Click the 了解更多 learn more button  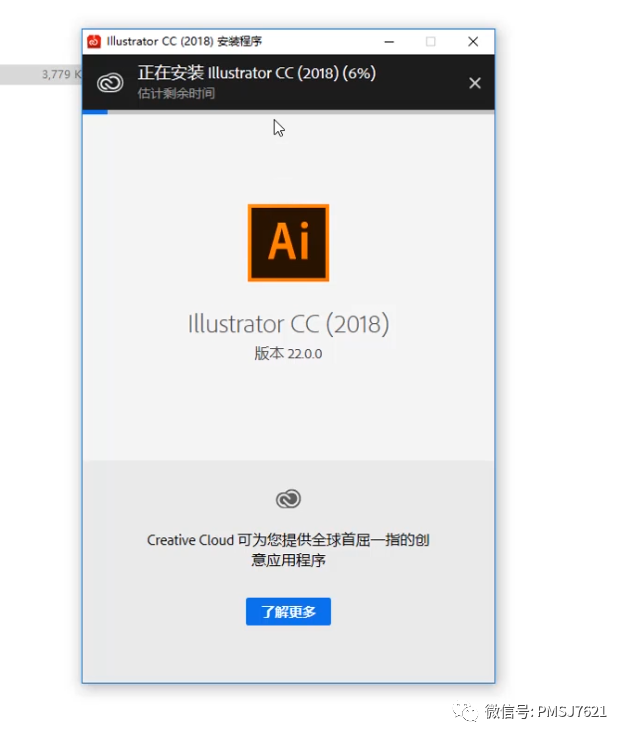point(288,611)
